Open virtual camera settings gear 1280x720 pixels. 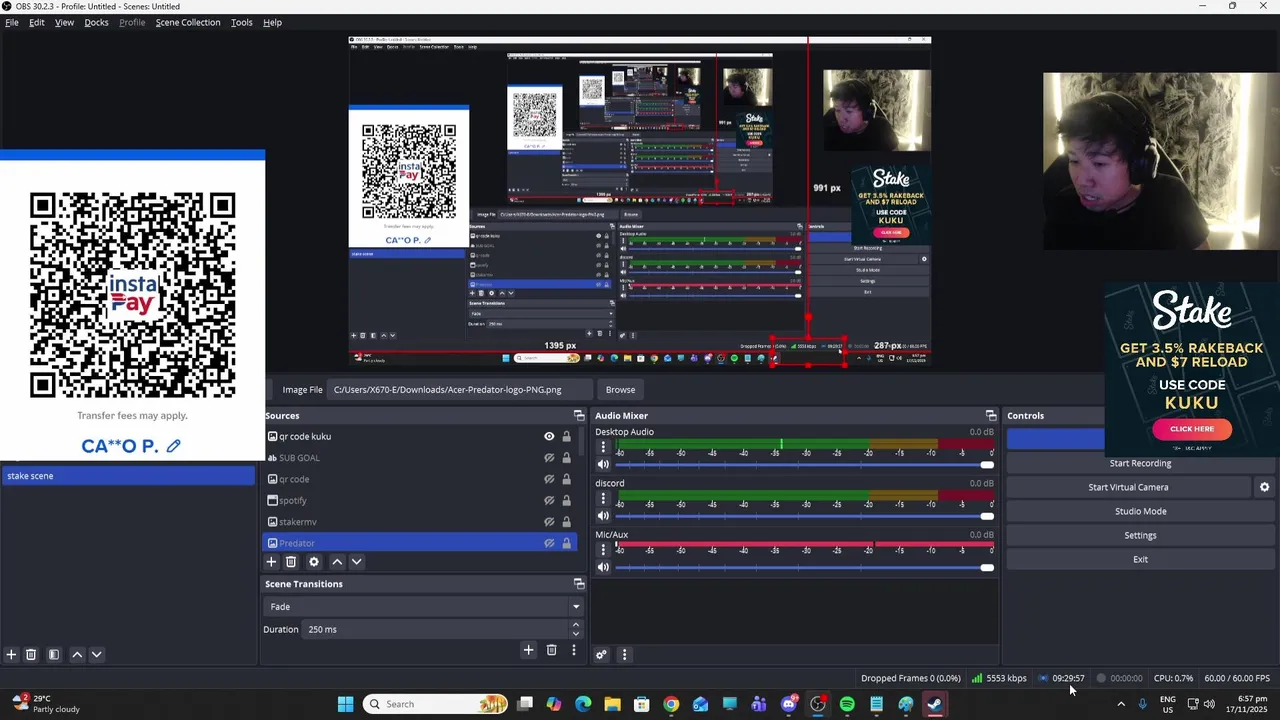pyautogui.click(x=1264, y=487)
